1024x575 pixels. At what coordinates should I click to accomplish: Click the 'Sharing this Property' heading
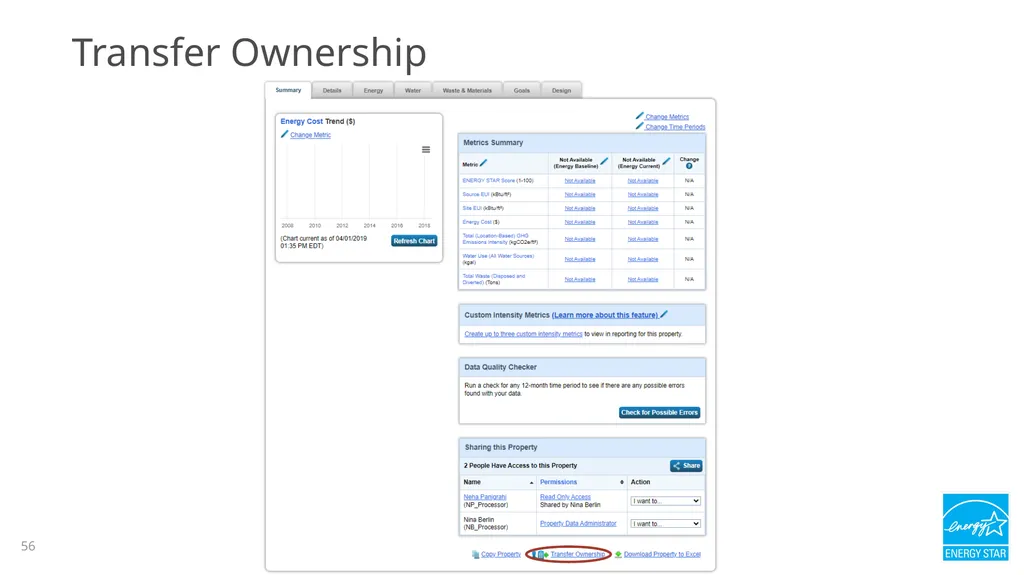501,448
